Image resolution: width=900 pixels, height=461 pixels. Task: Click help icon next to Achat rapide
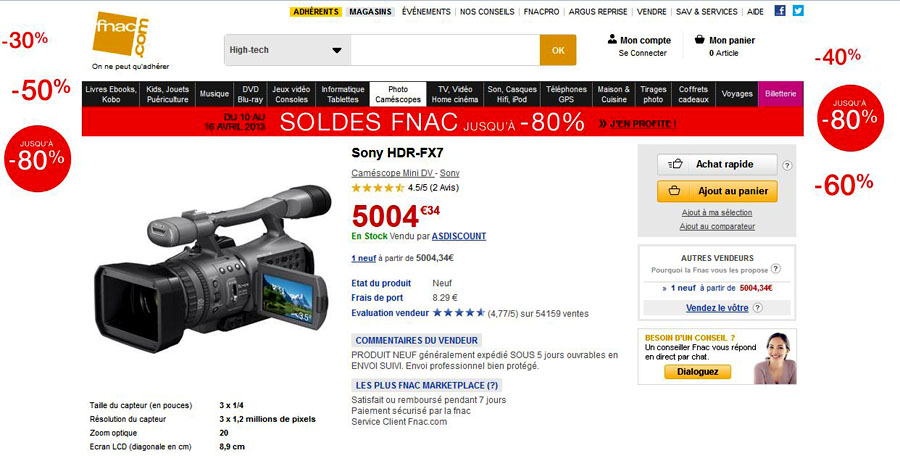[x=787, y=165]
